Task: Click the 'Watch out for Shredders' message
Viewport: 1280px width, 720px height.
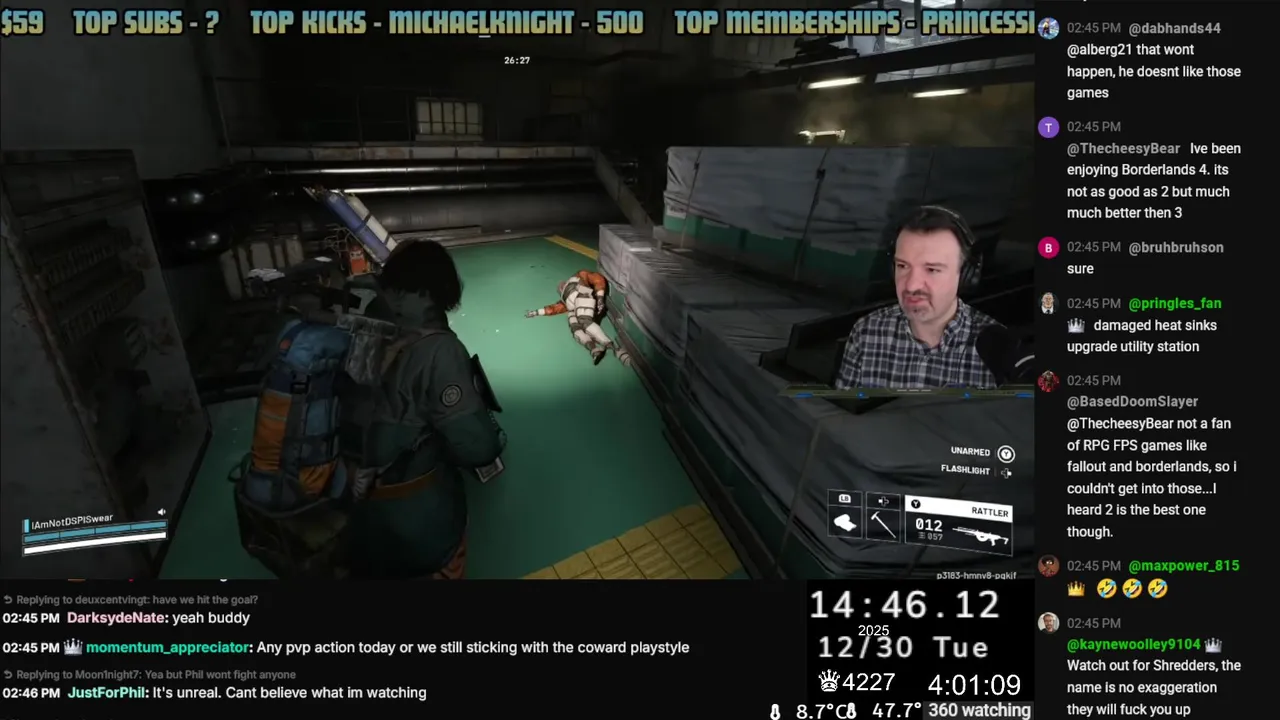Action: (x=1154, y=687)
